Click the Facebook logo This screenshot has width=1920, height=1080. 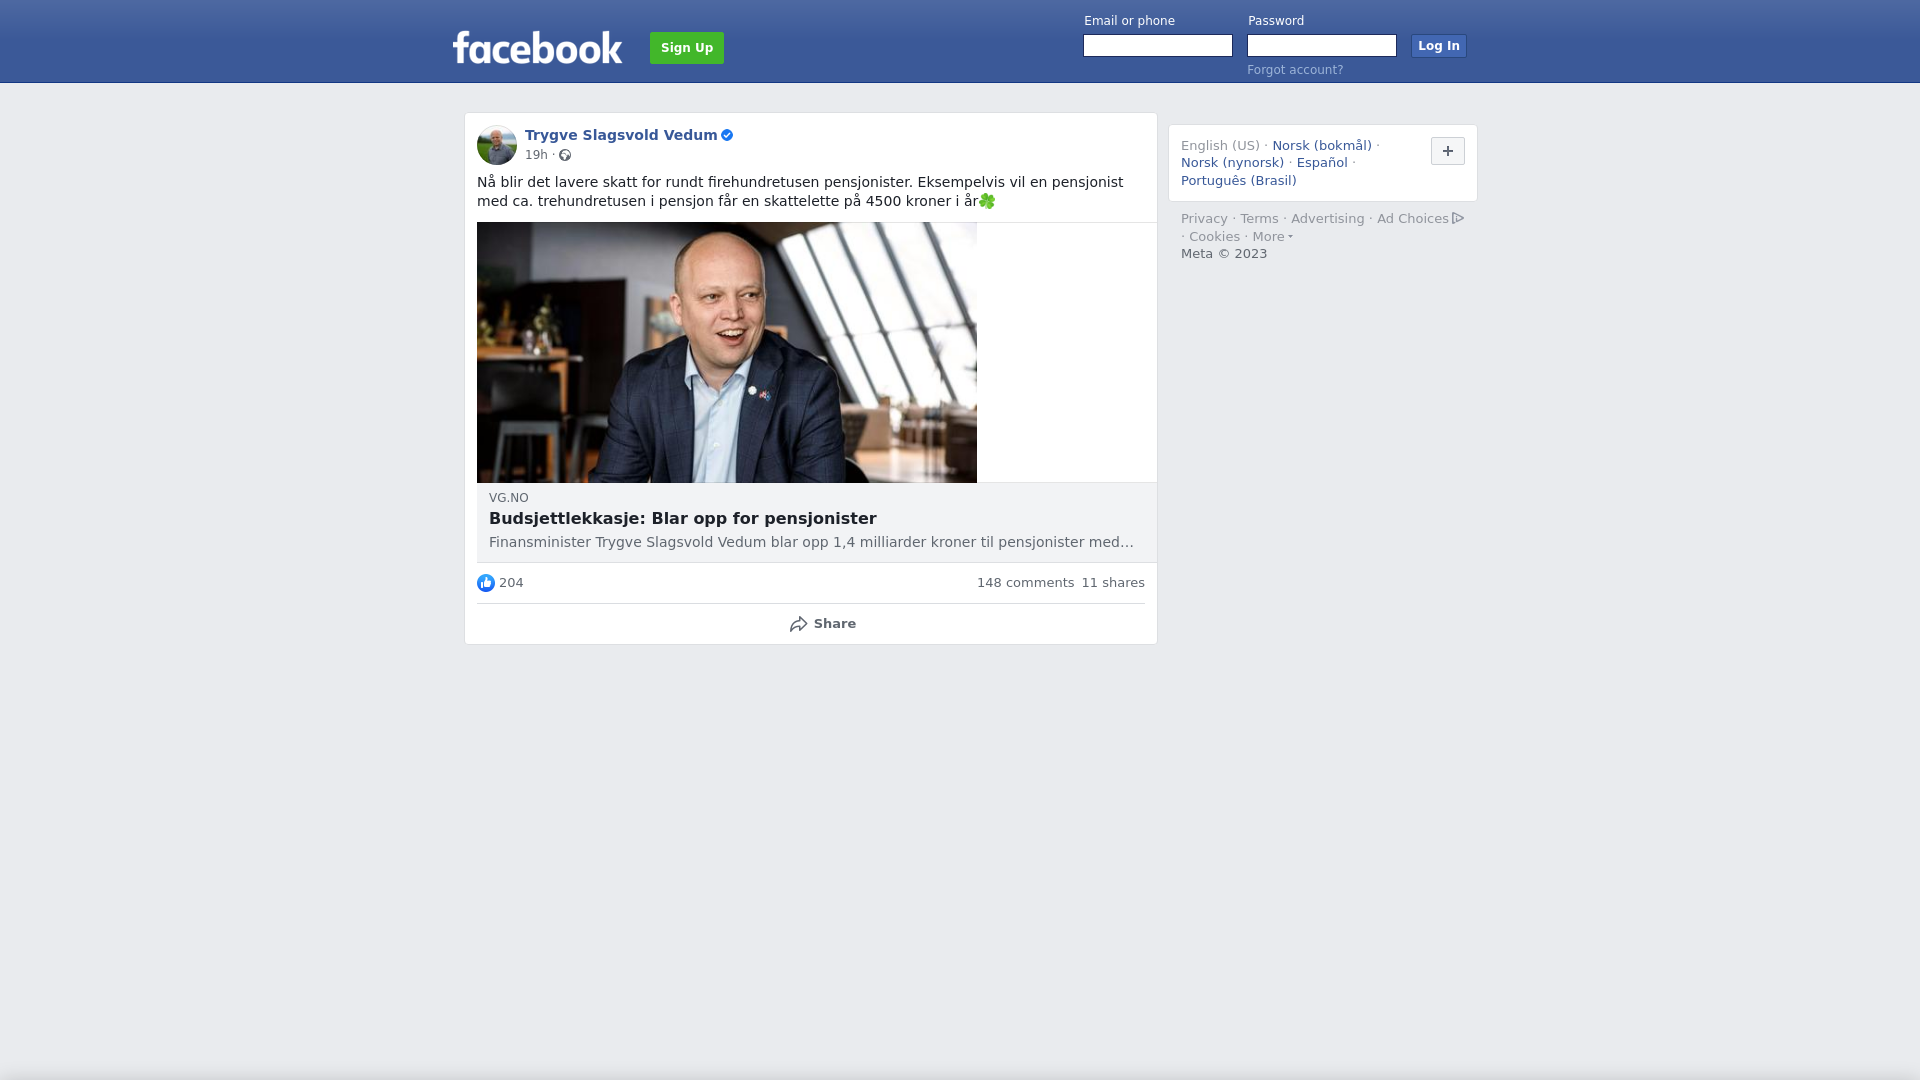click(537, 48)
